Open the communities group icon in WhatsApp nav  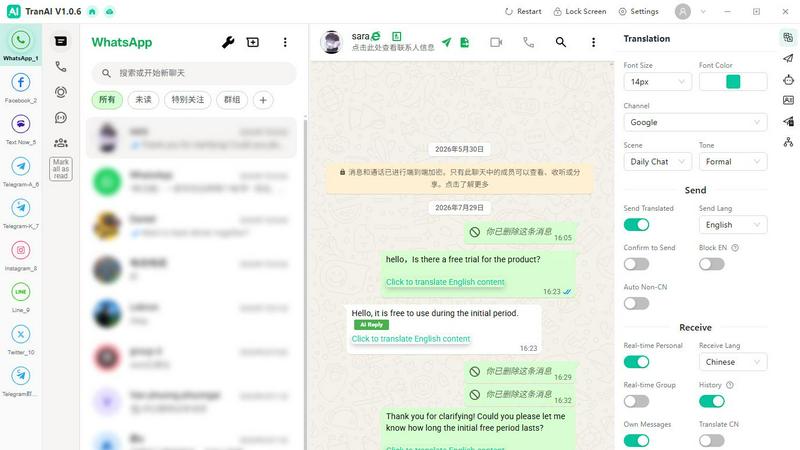(x=61, y=143)
